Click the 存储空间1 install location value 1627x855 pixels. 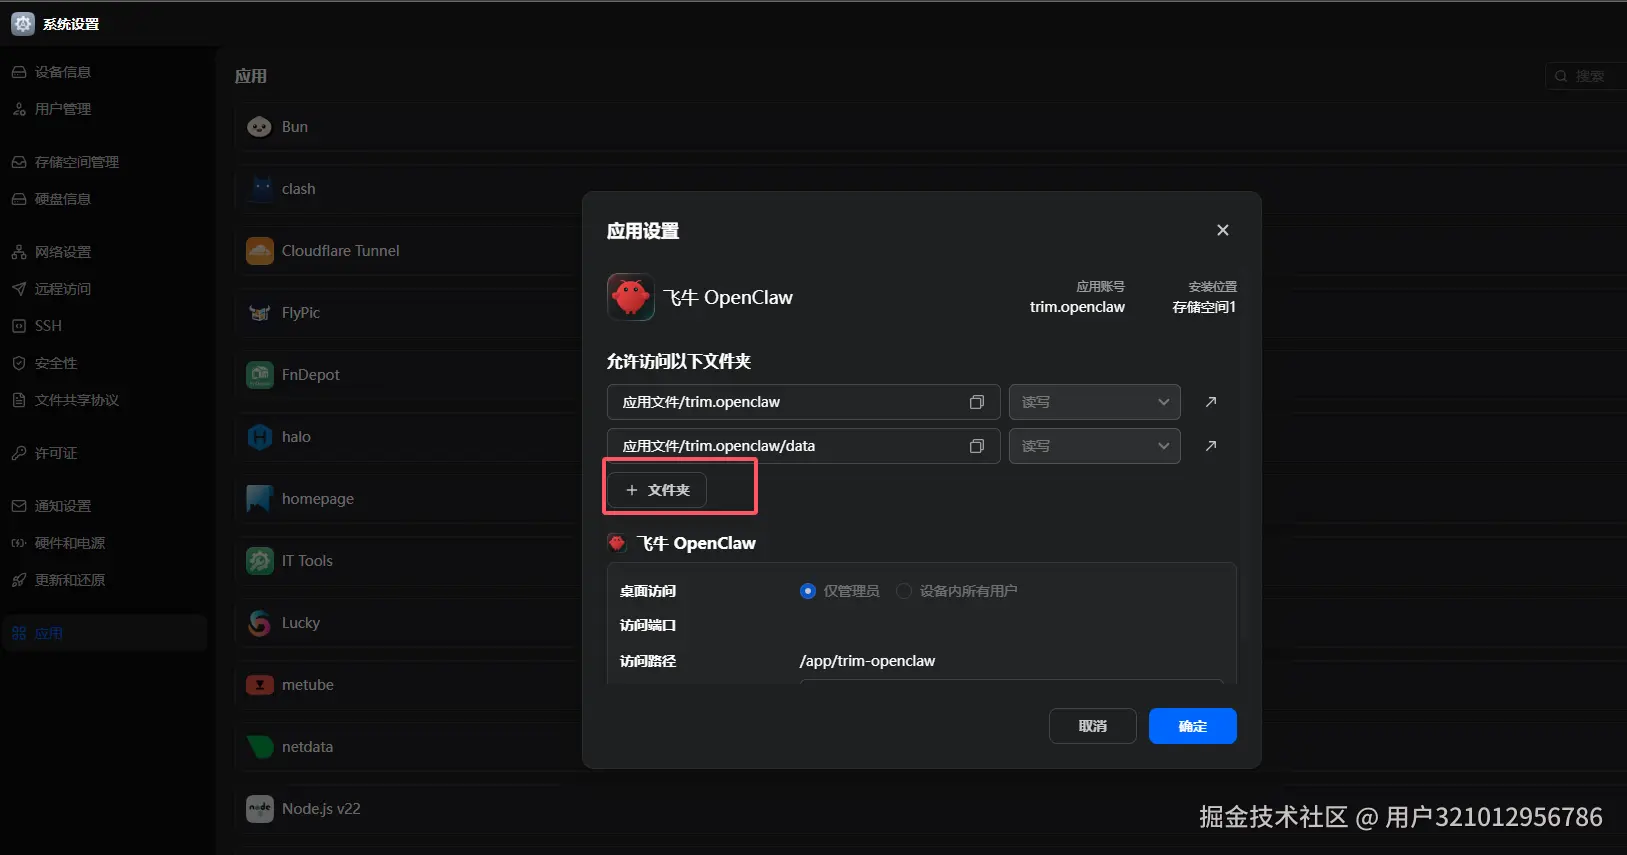tap(1204, 307)
